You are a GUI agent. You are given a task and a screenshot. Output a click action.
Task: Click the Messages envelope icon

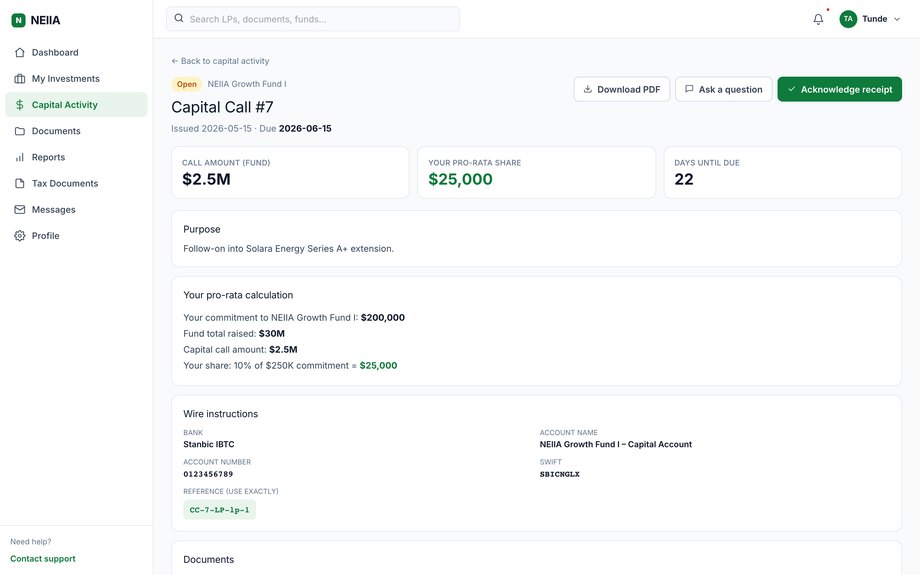point(19,209)
